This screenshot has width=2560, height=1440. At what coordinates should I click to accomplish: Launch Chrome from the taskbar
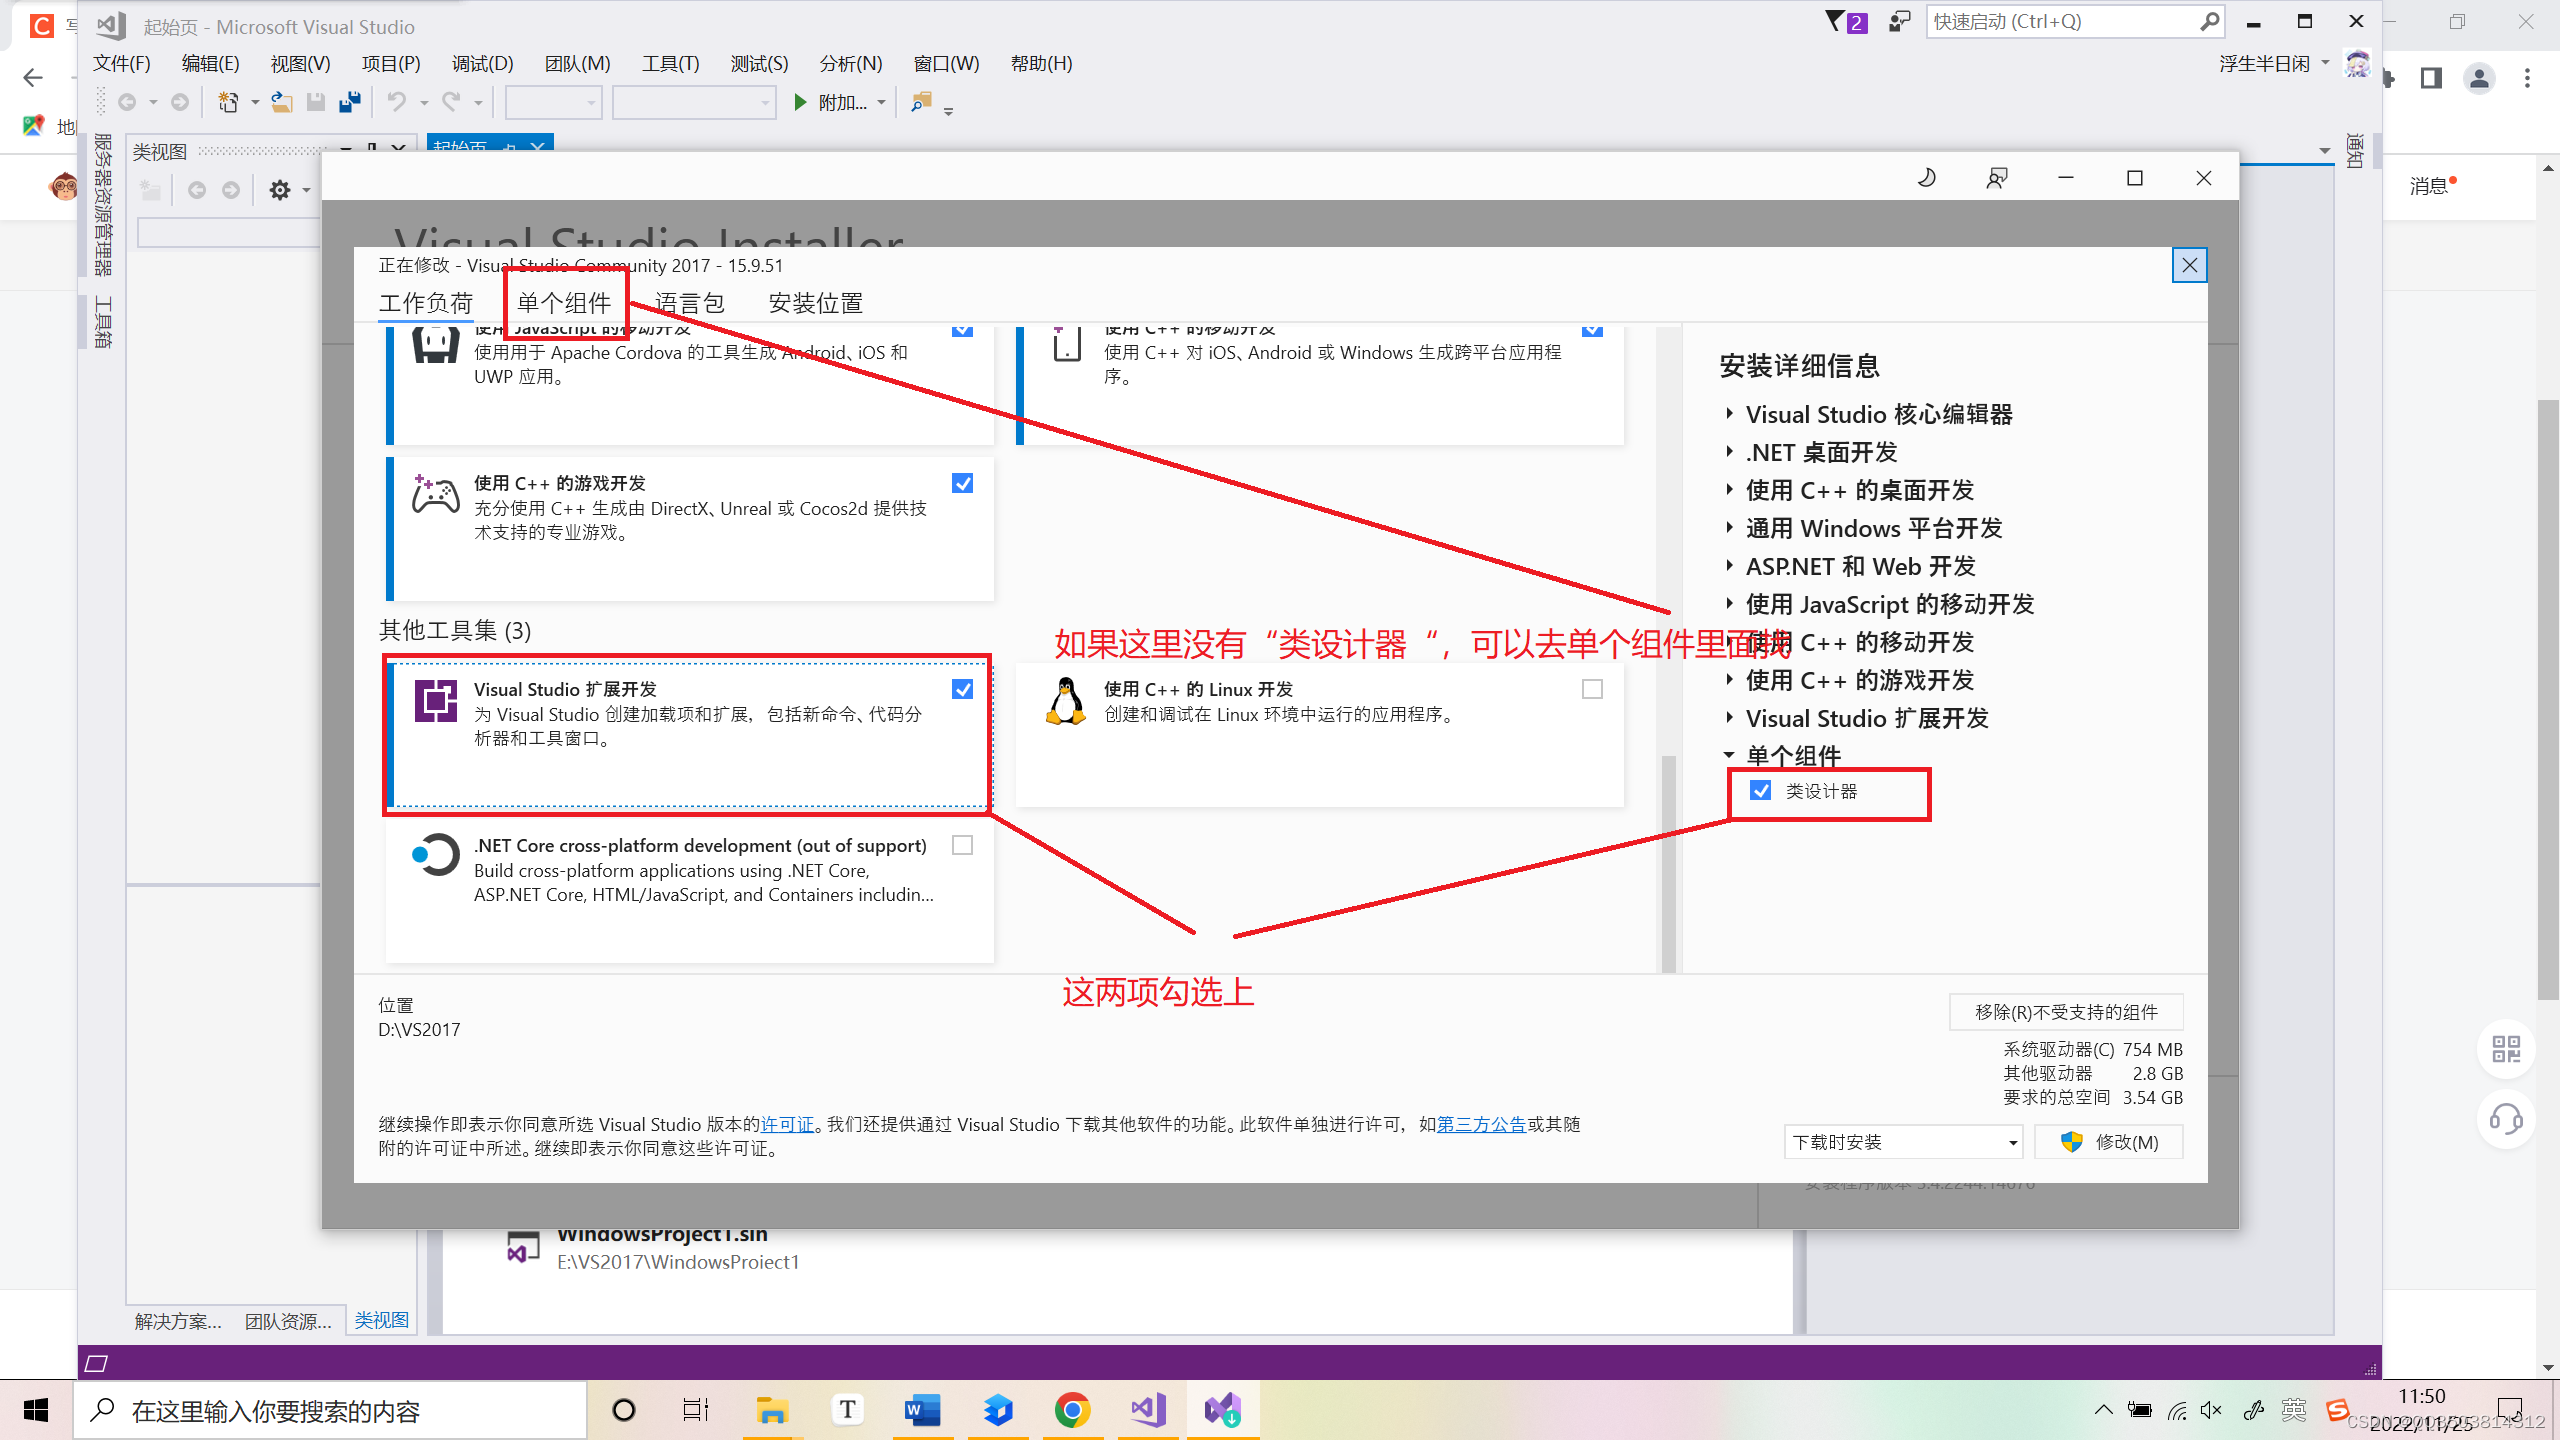tap(1071, 1410)
